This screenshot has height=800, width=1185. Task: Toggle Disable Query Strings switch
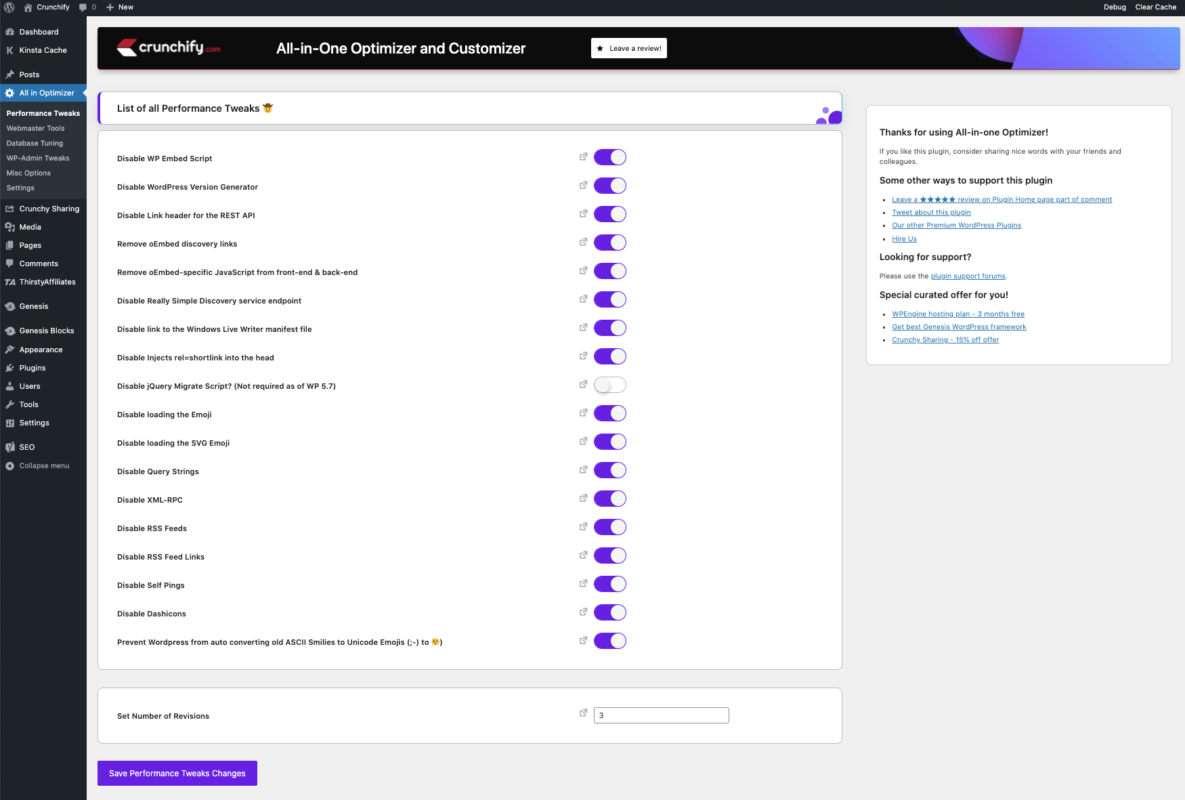pos(610,470)
